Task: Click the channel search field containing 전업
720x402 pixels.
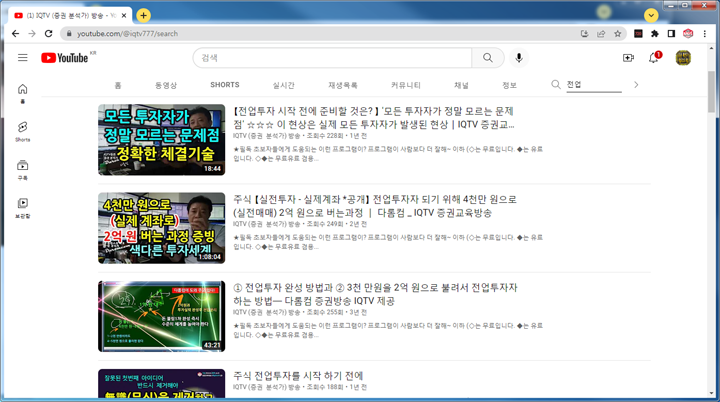Action: click(594, 85)
